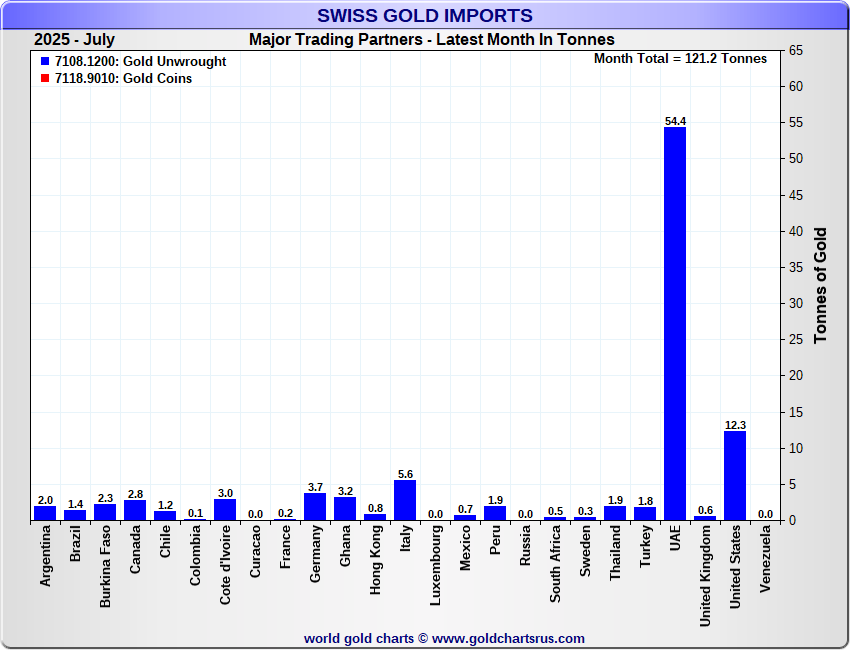Click the 7118.9010: Gold Coins legend text
Screen dimensions: 850x650
(x=124, y=79)
